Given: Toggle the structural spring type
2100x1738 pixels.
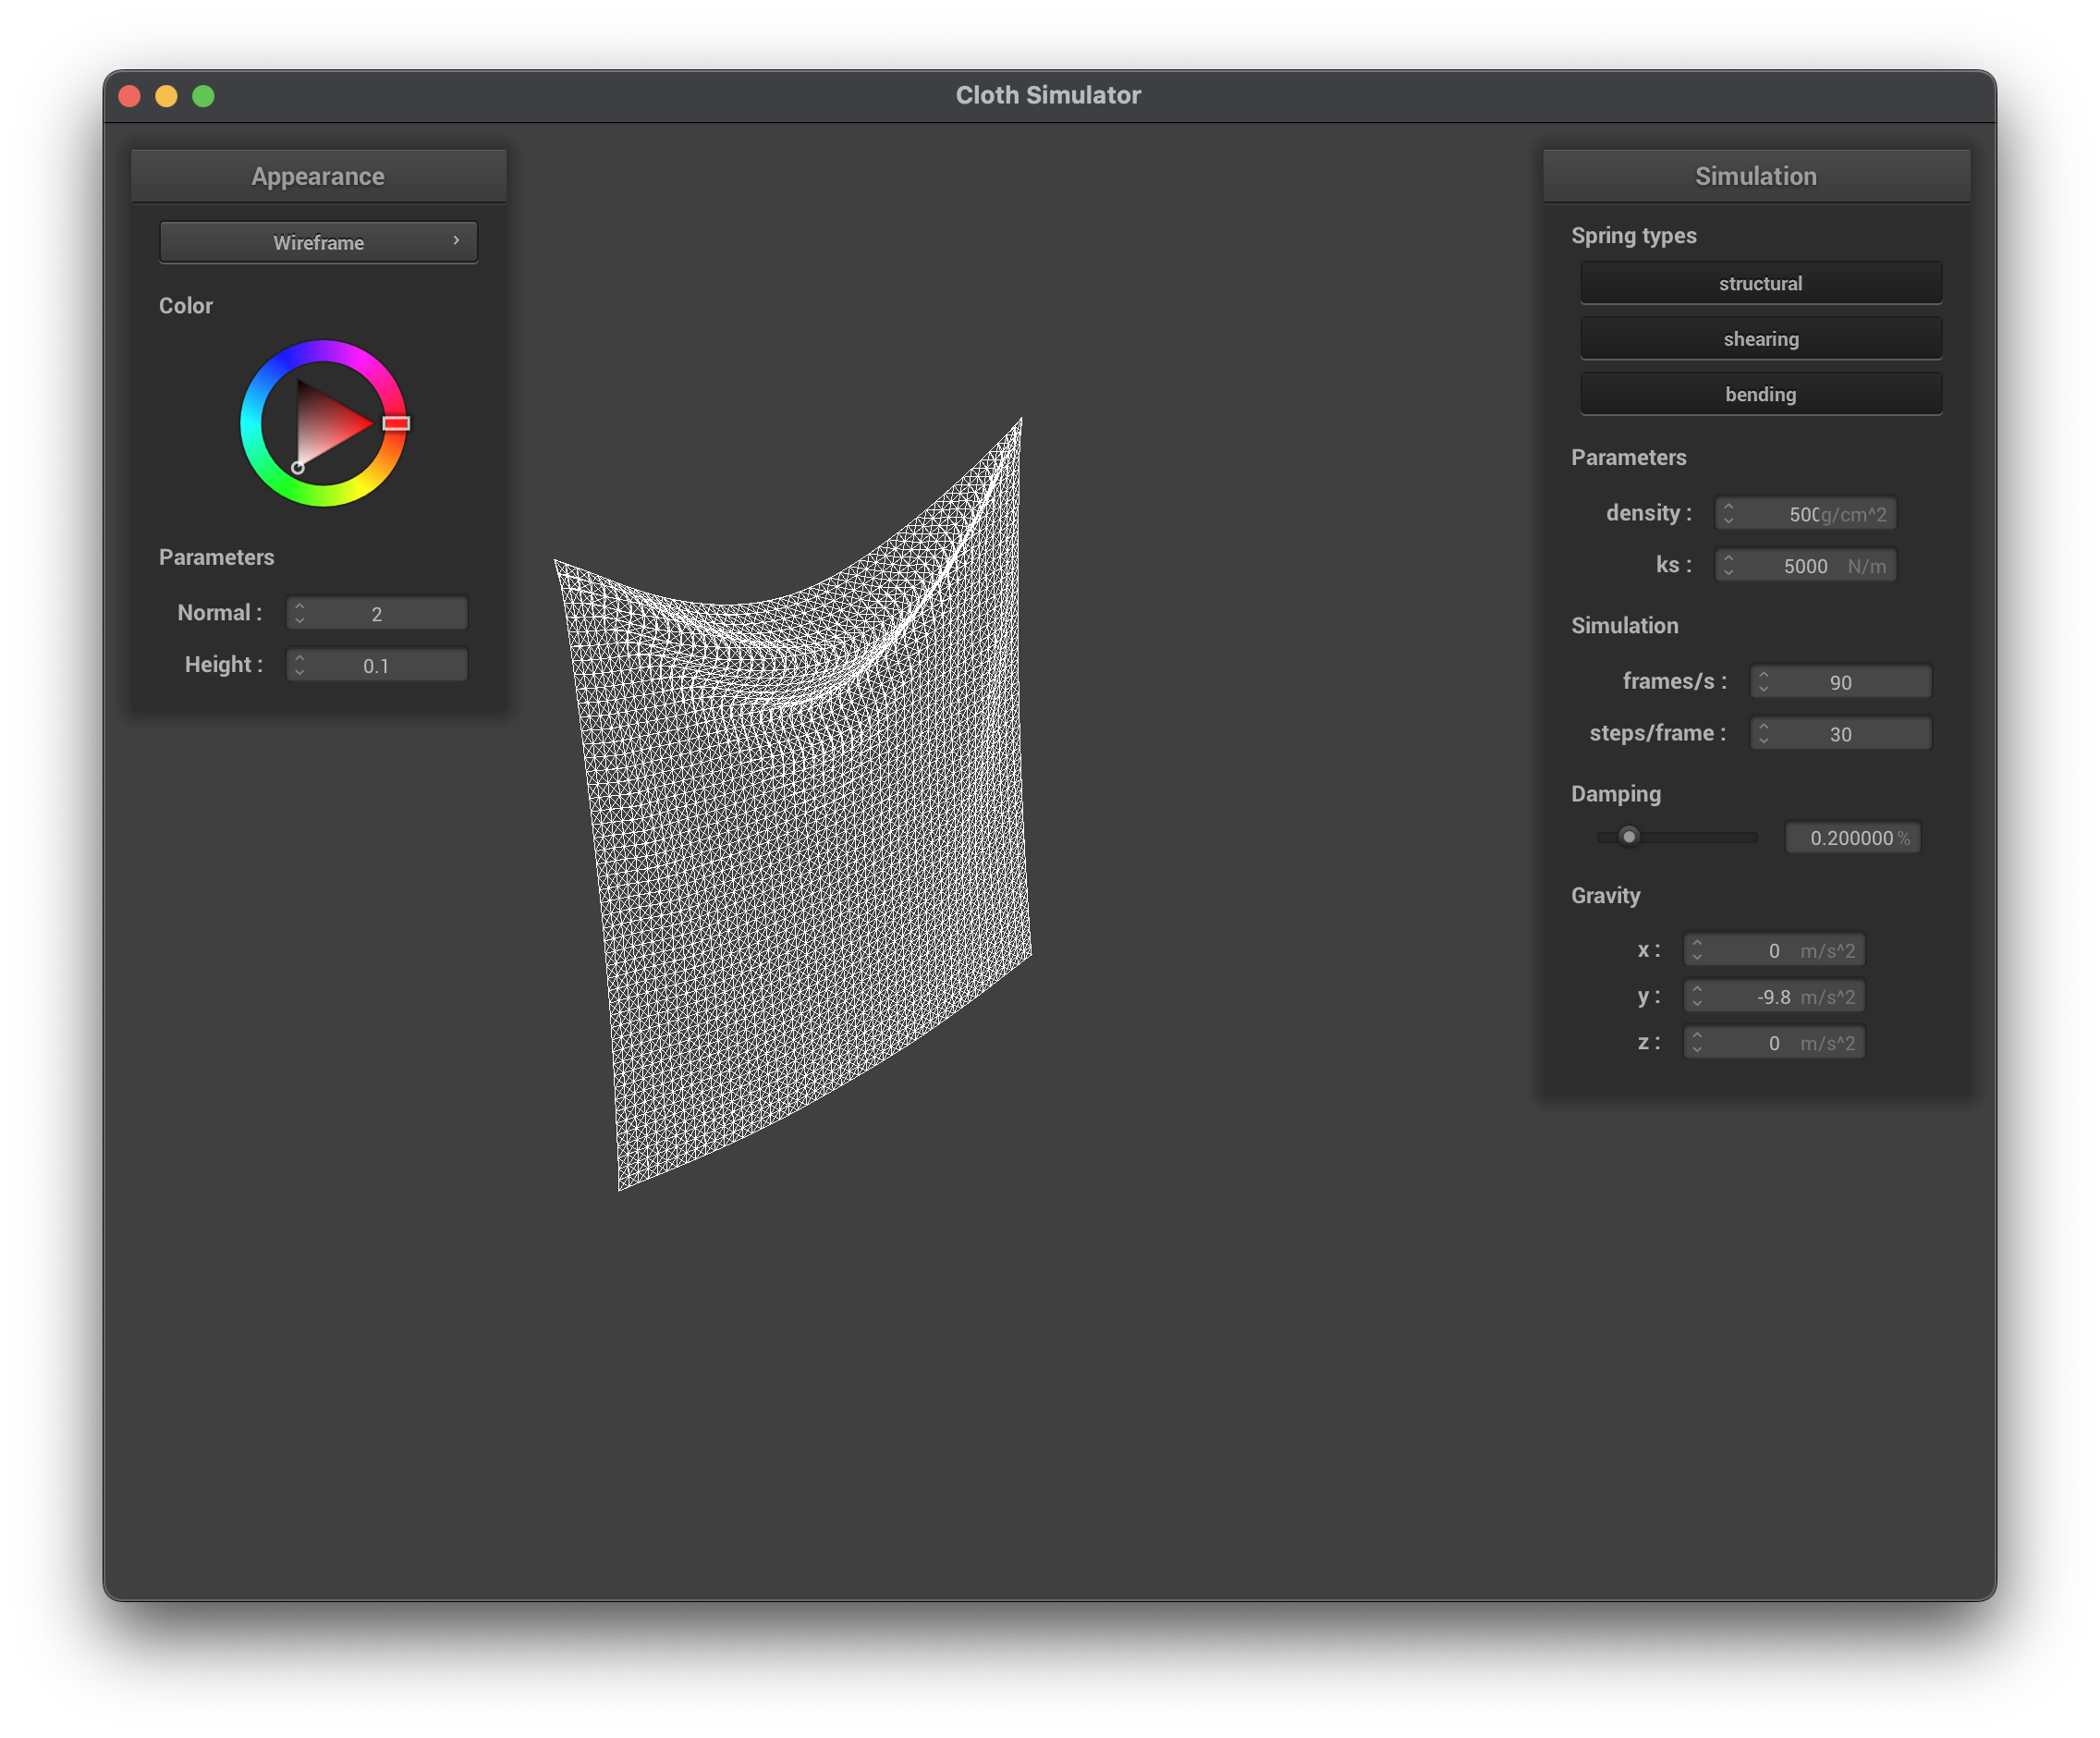Looking at the screenshot, I should pos(1760,283).
